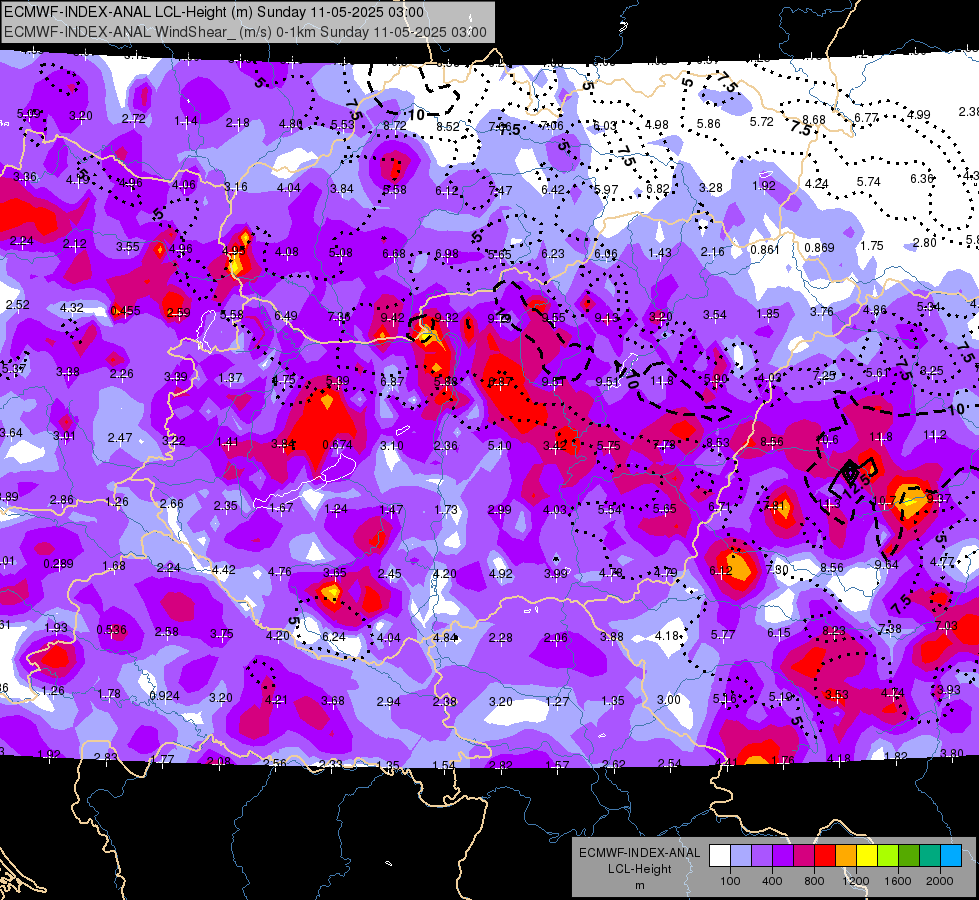Click the wind shear value 0.869
The height and width of the screenshot is (900, 979).
819,247
